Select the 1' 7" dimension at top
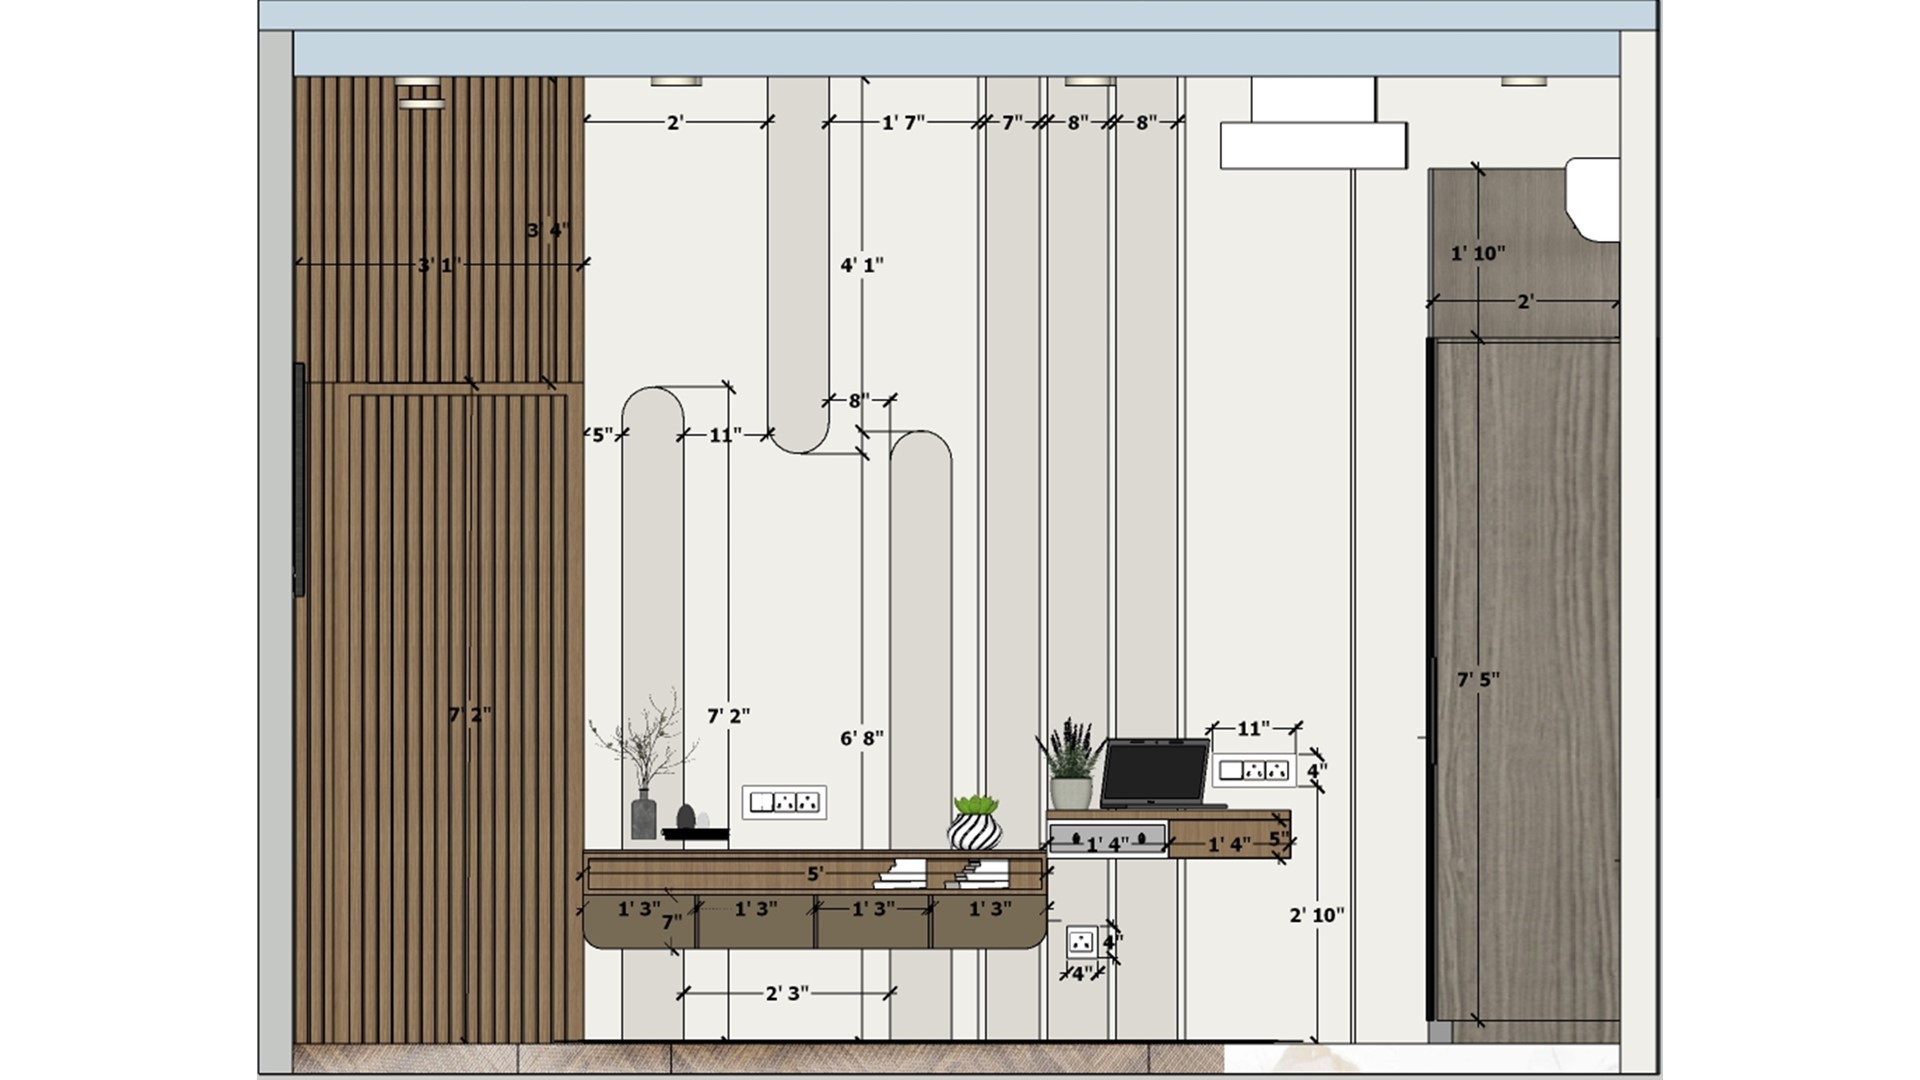This screenshot has height=1080, width=1920. pyautogui.click(x=903, y=122)
